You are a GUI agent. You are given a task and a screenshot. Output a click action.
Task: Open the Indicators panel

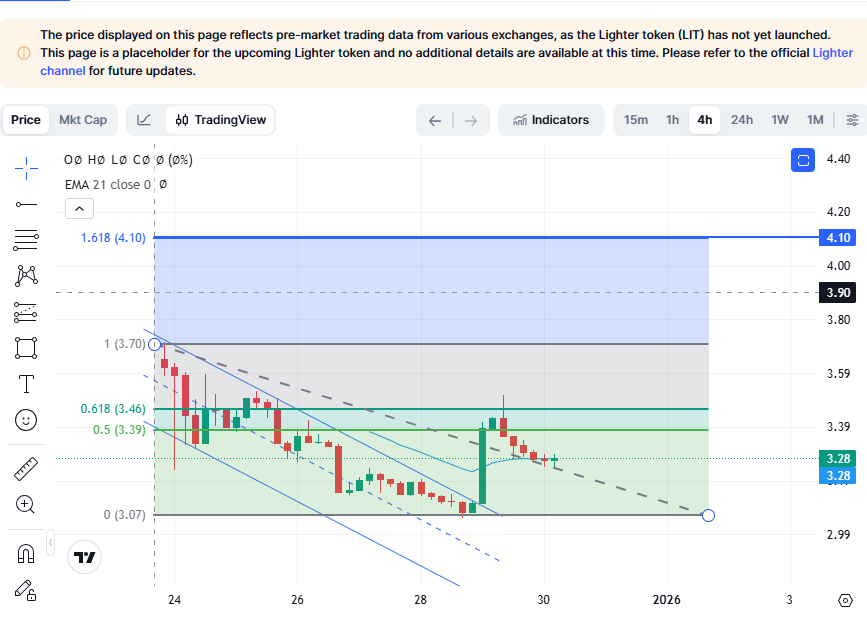[551, 119]
